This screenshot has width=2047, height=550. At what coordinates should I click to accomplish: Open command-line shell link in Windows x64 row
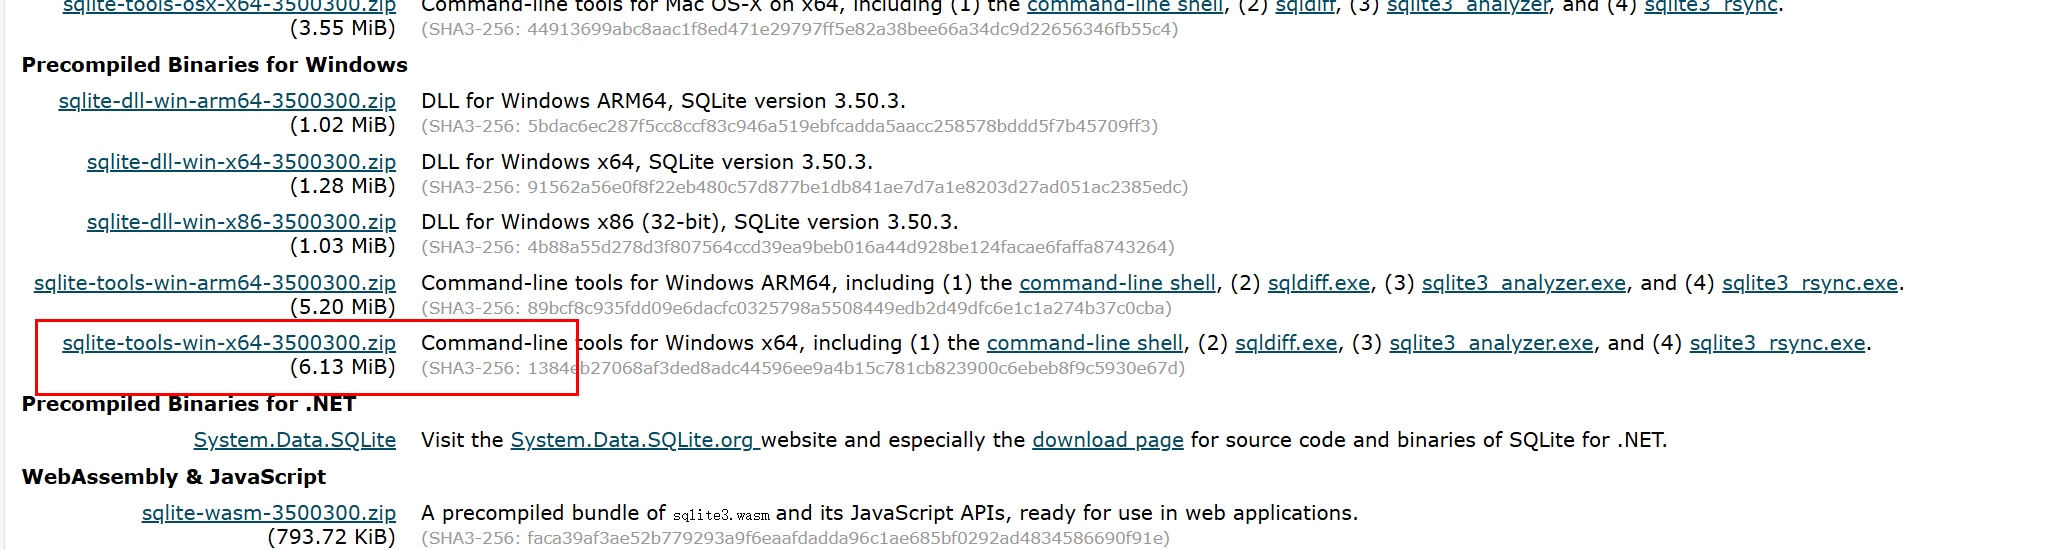tap(1085, 343)
